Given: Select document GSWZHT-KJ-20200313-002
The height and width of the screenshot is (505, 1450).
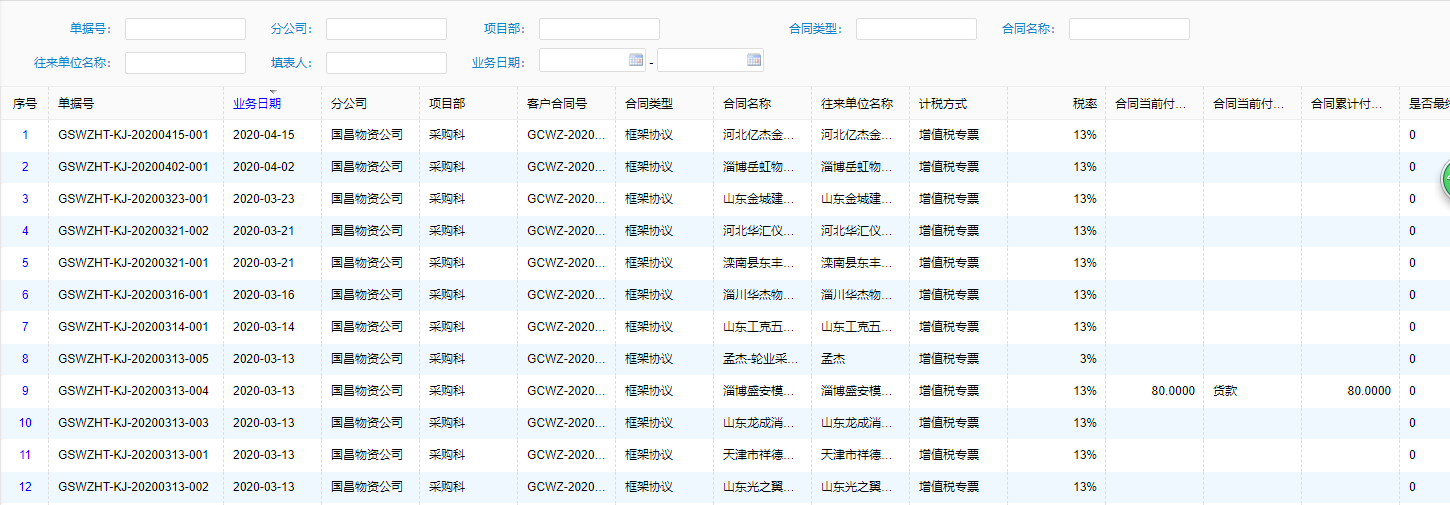Looking at the screenshot, I should tap(133, 487).
